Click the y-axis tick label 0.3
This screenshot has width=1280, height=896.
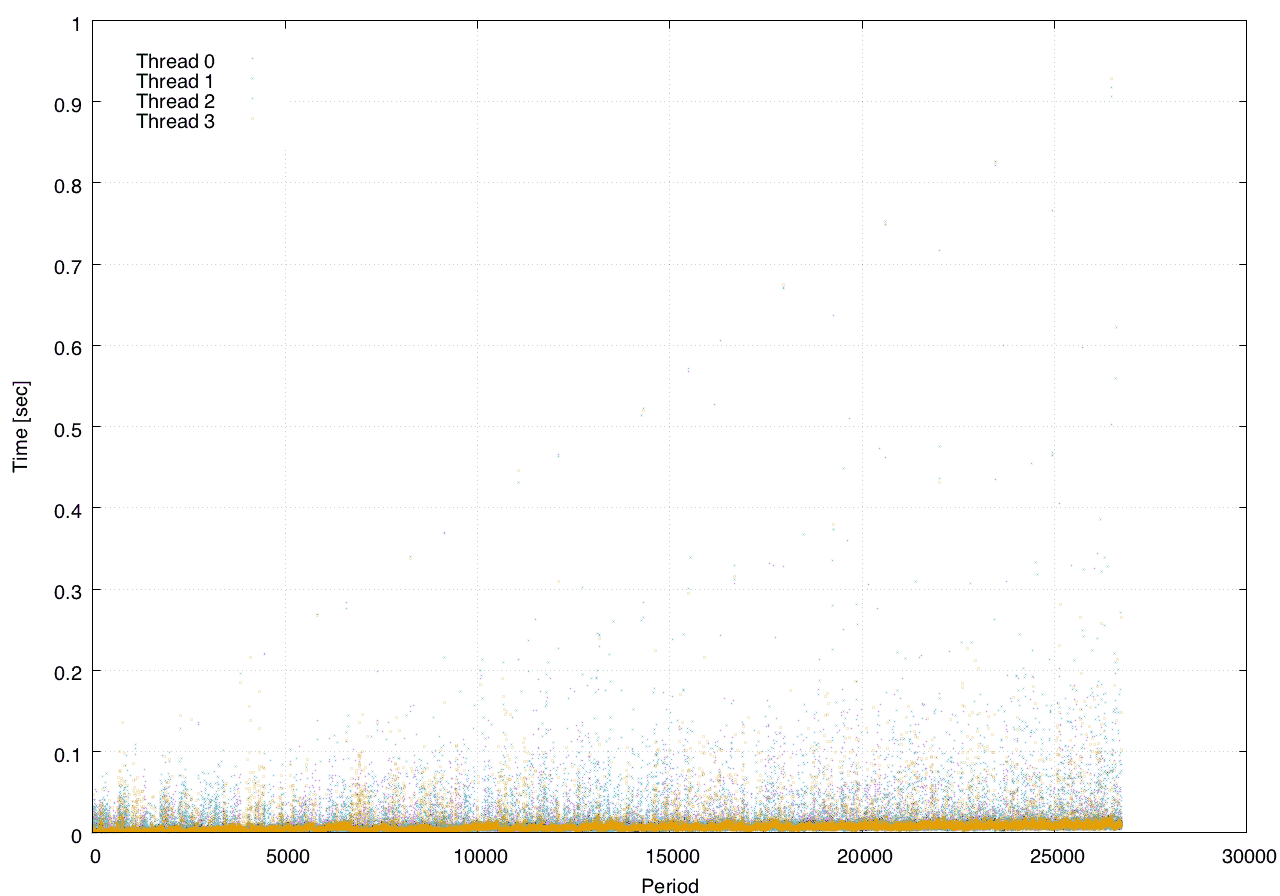(x=69, y=590)
